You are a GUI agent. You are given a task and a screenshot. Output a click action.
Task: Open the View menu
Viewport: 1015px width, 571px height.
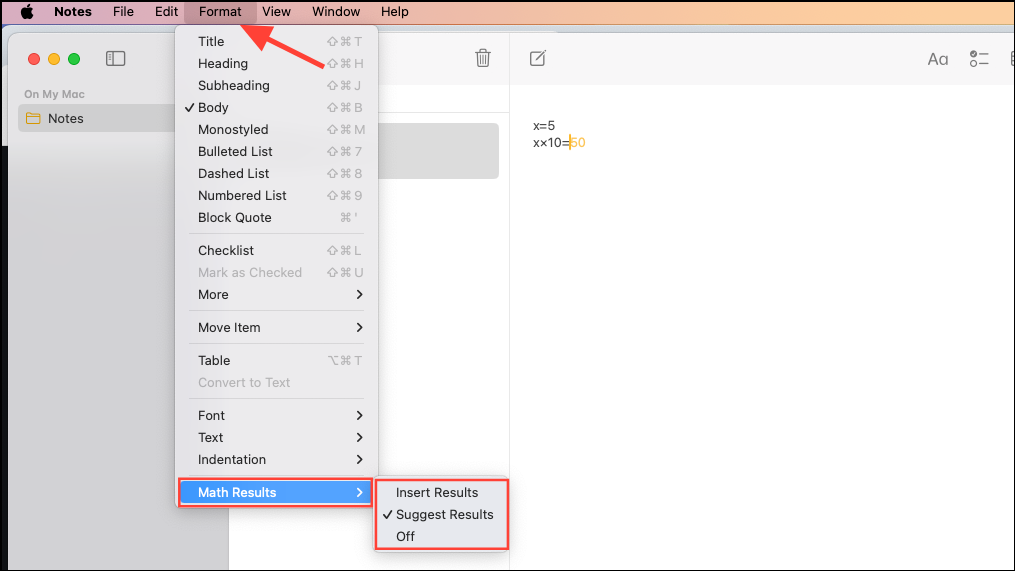(x=276, y=12)
